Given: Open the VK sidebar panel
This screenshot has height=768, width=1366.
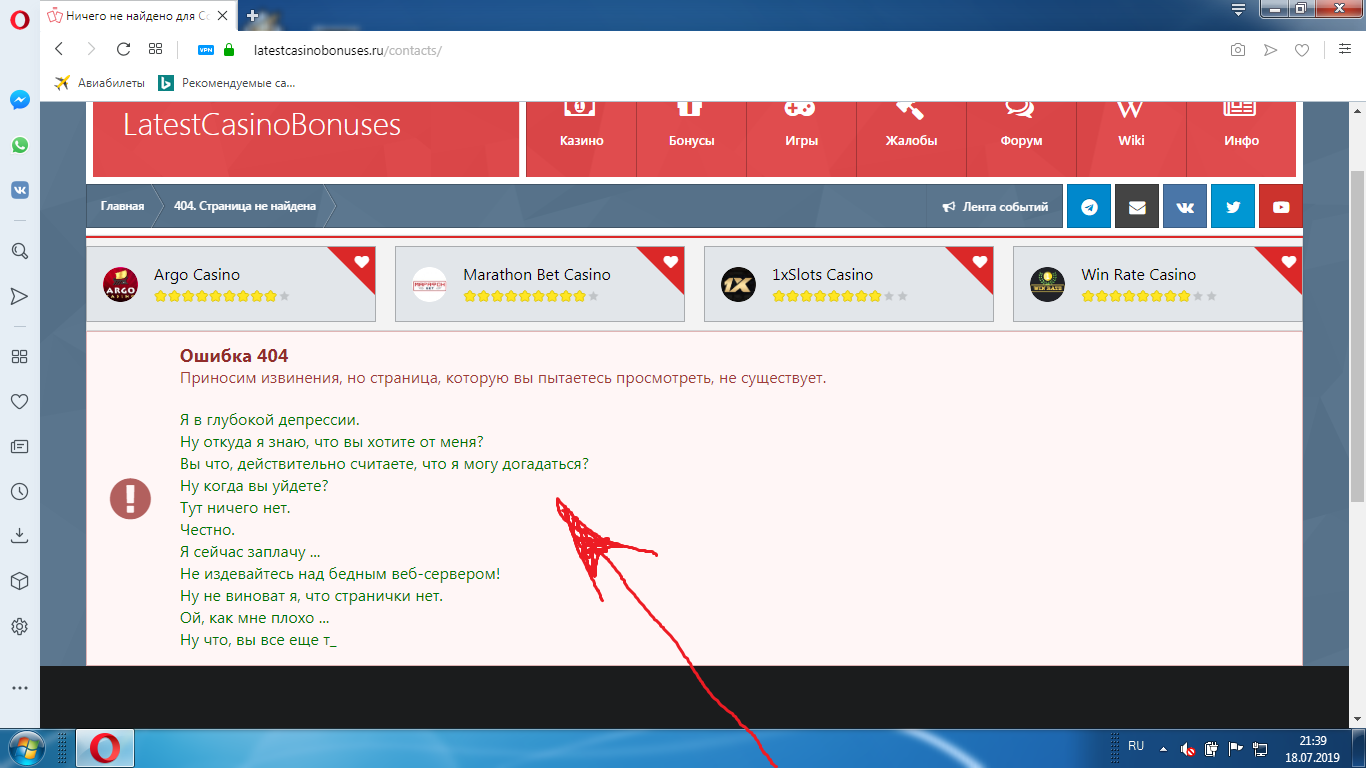Looking at the screenshot, I should click(19, 189).
